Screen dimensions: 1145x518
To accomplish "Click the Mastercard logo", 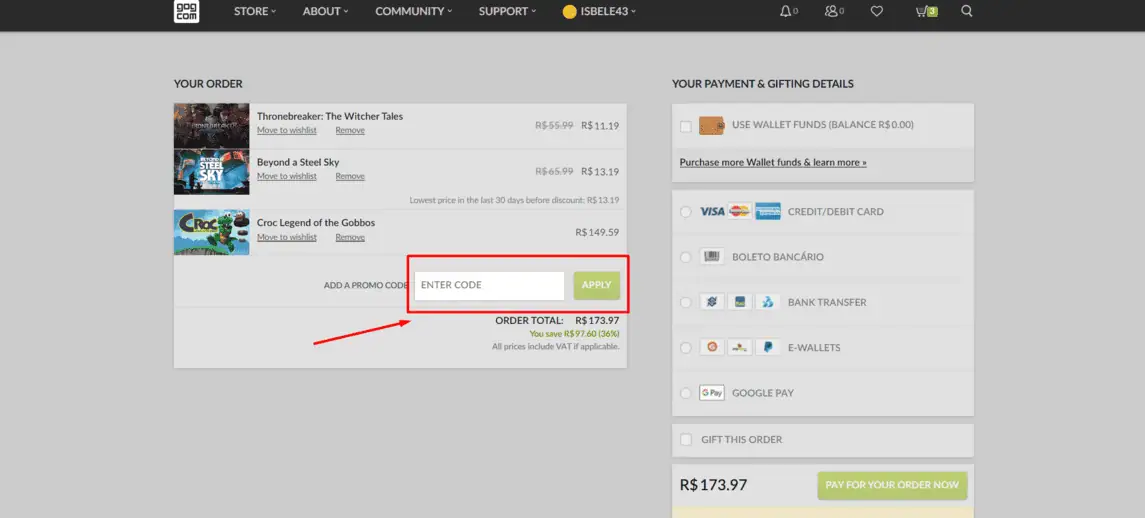I will (739, 212).
